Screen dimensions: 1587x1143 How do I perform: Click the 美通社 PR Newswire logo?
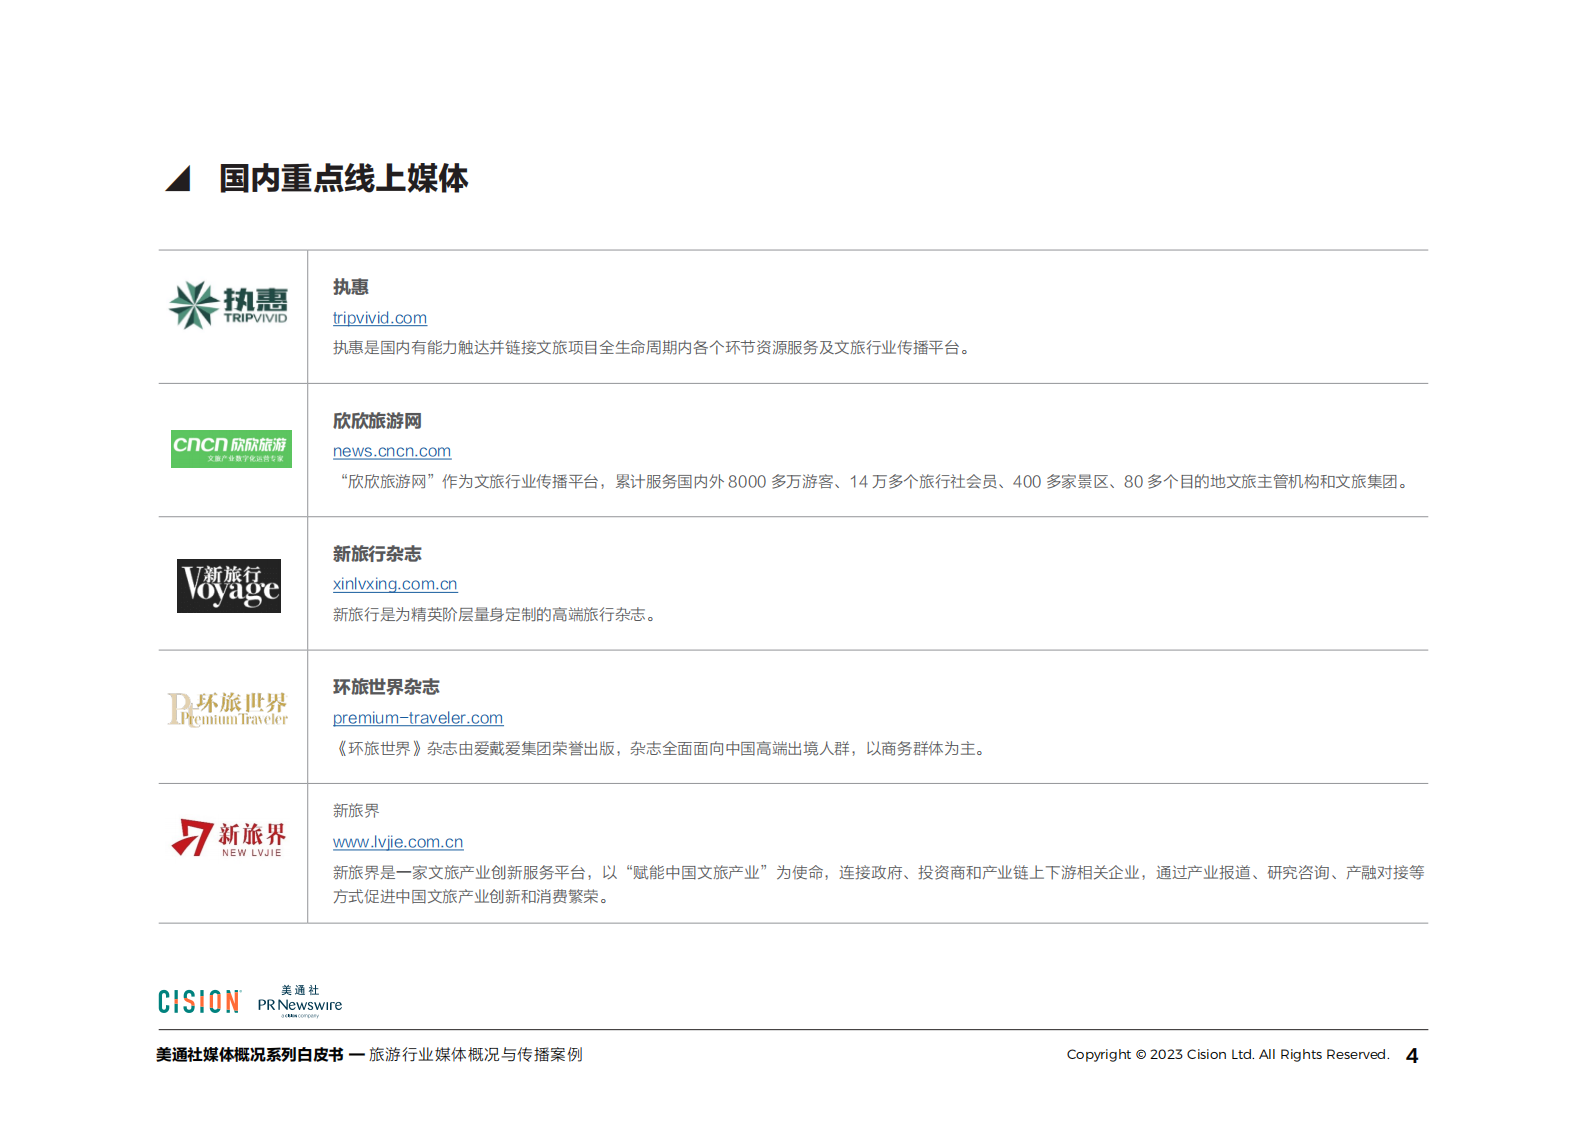pos(300,1001)
